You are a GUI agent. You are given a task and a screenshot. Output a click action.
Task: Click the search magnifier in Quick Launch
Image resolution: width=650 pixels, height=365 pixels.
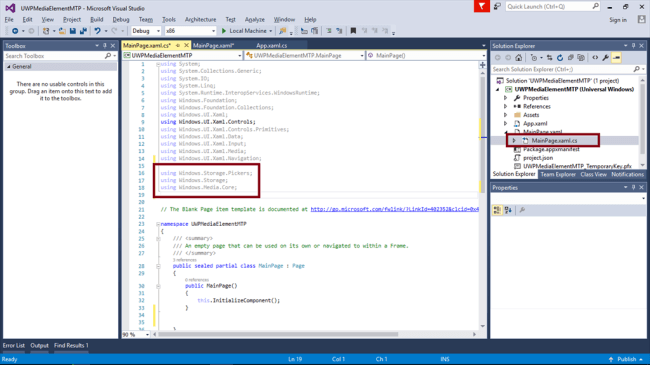[x=595, y=6]
